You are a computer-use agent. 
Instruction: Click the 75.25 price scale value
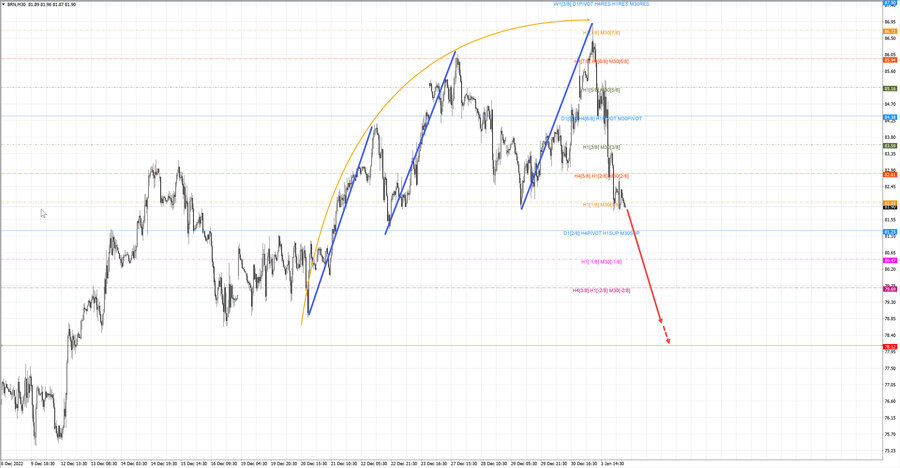890,451
